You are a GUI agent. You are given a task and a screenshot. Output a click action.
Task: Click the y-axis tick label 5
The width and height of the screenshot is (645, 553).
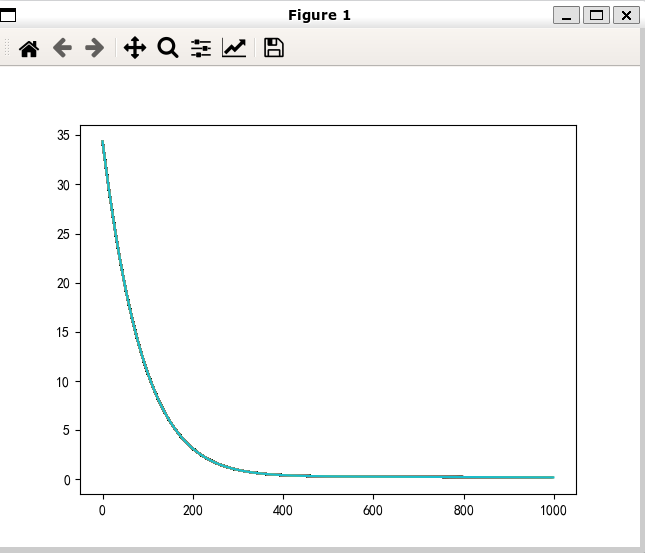coord(66,430)
